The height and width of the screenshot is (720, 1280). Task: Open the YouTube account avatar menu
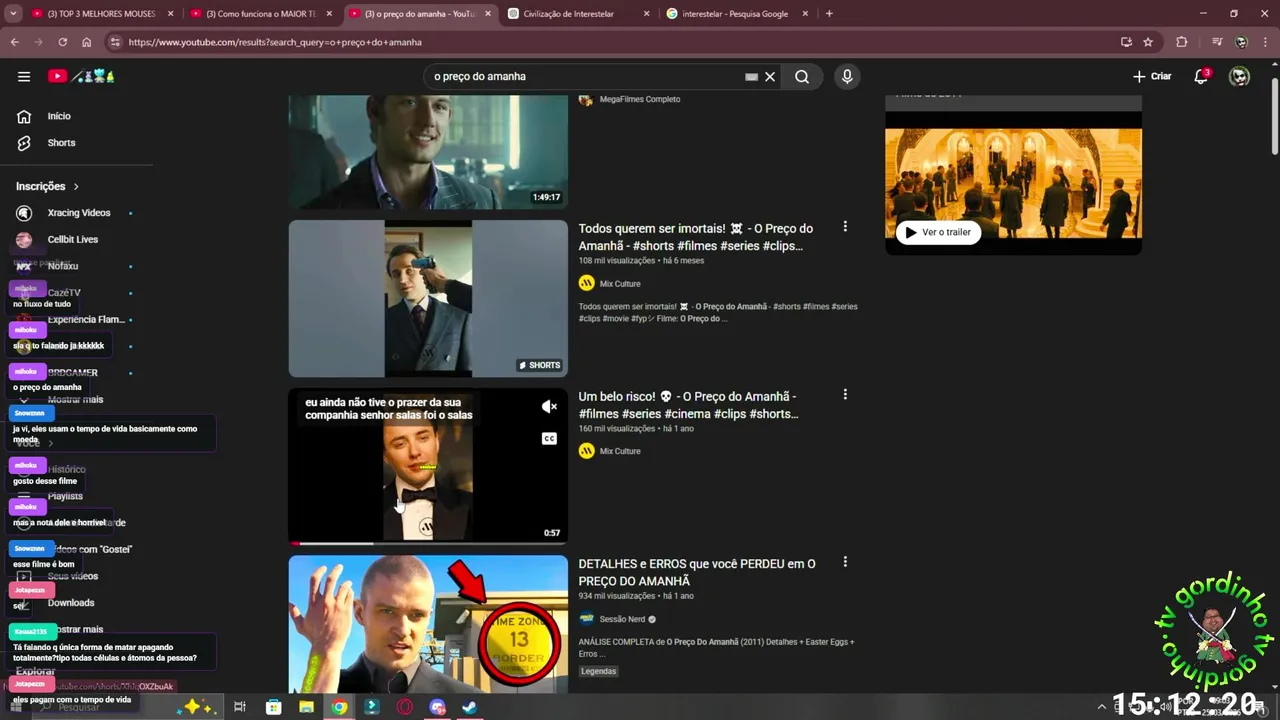point(1239,76)
